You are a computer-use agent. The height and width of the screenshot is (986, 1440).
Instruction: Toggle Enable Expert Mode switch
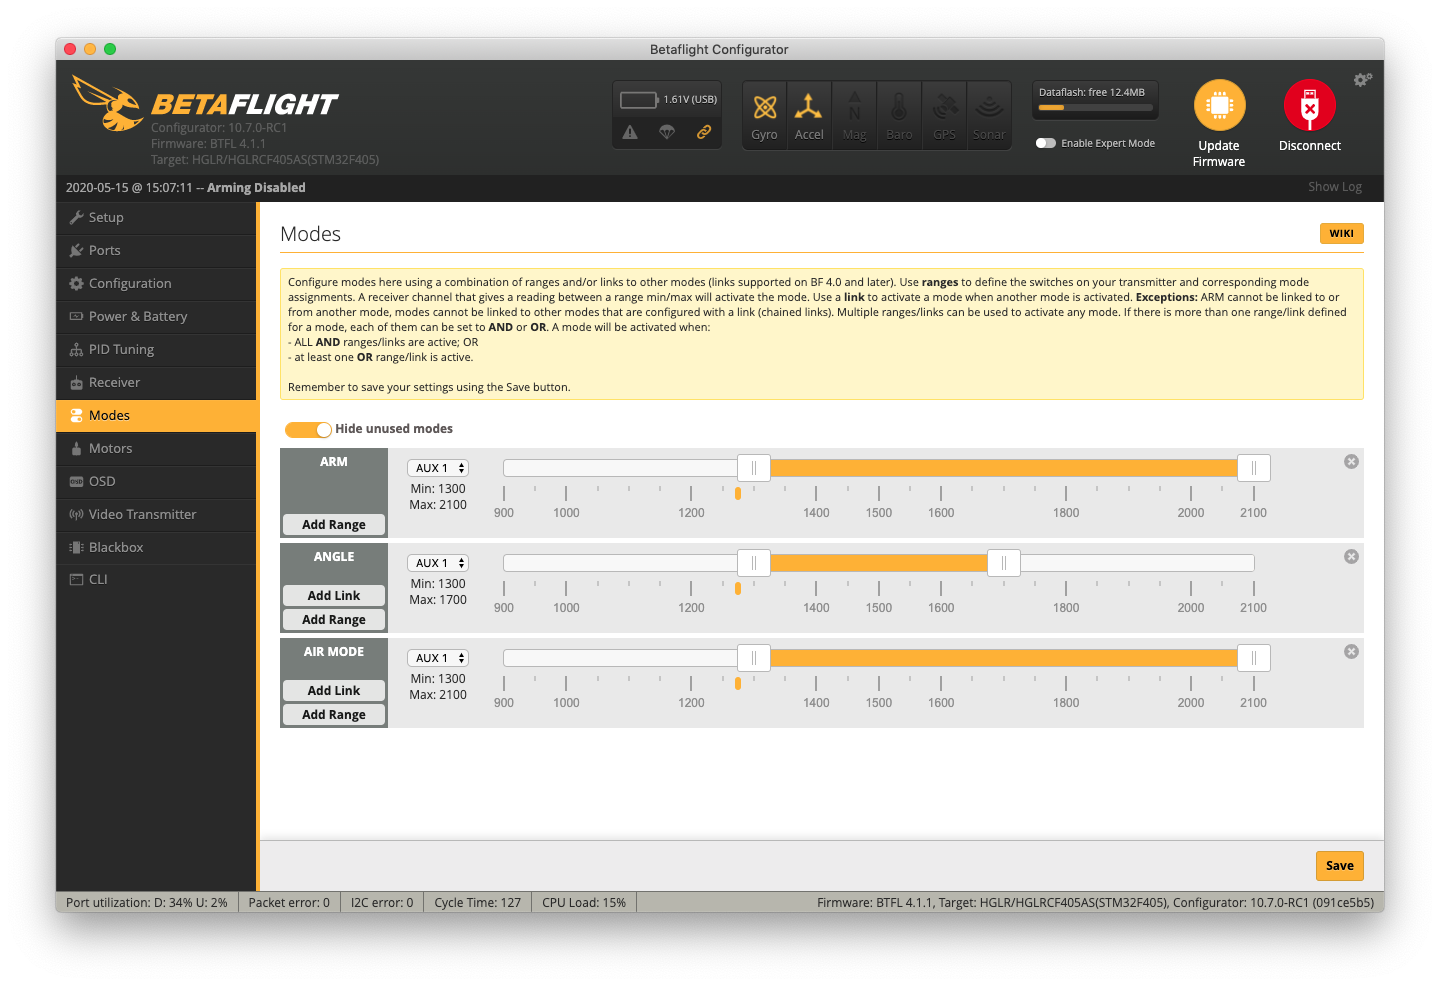click(1046, 143)
